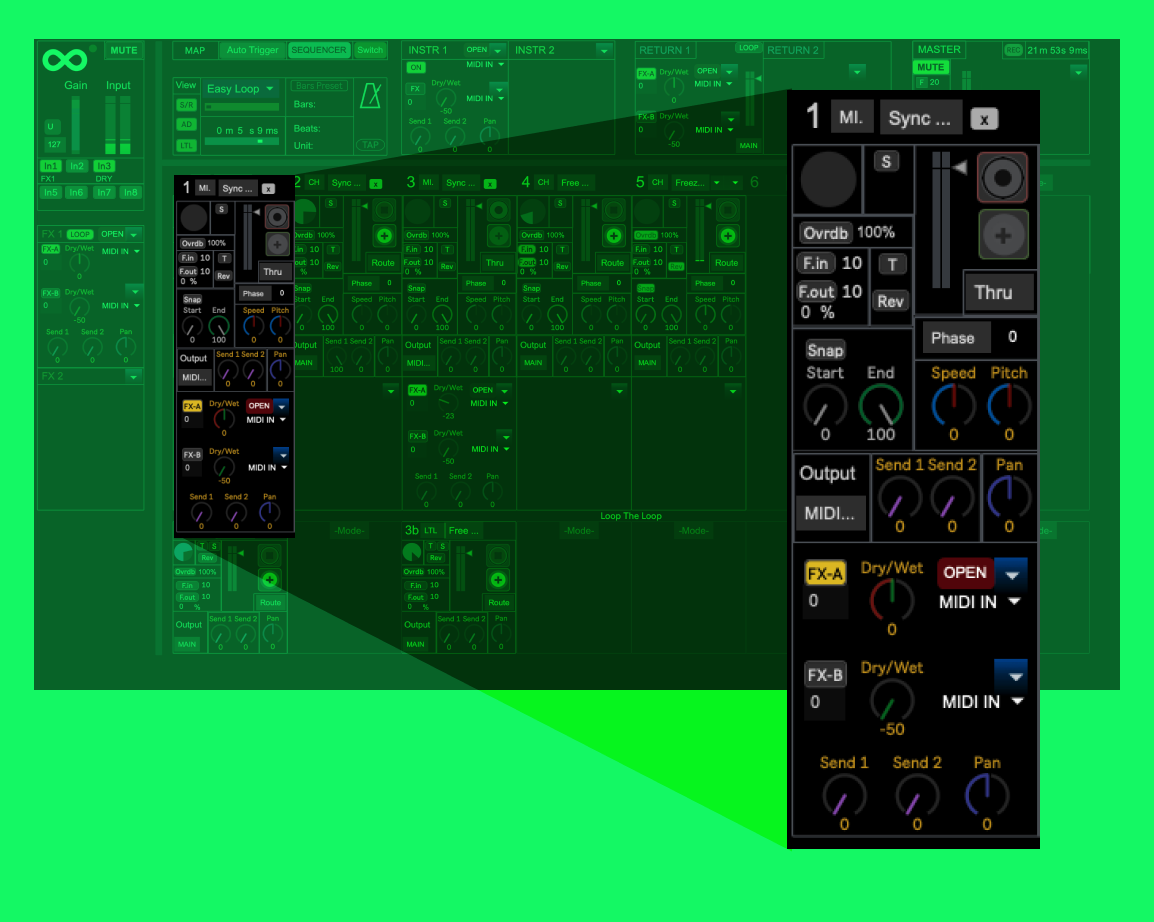This screenshot has height=922, width=1154.
Task: Click the REC indicator in Master section
Action: [1013, 50]
